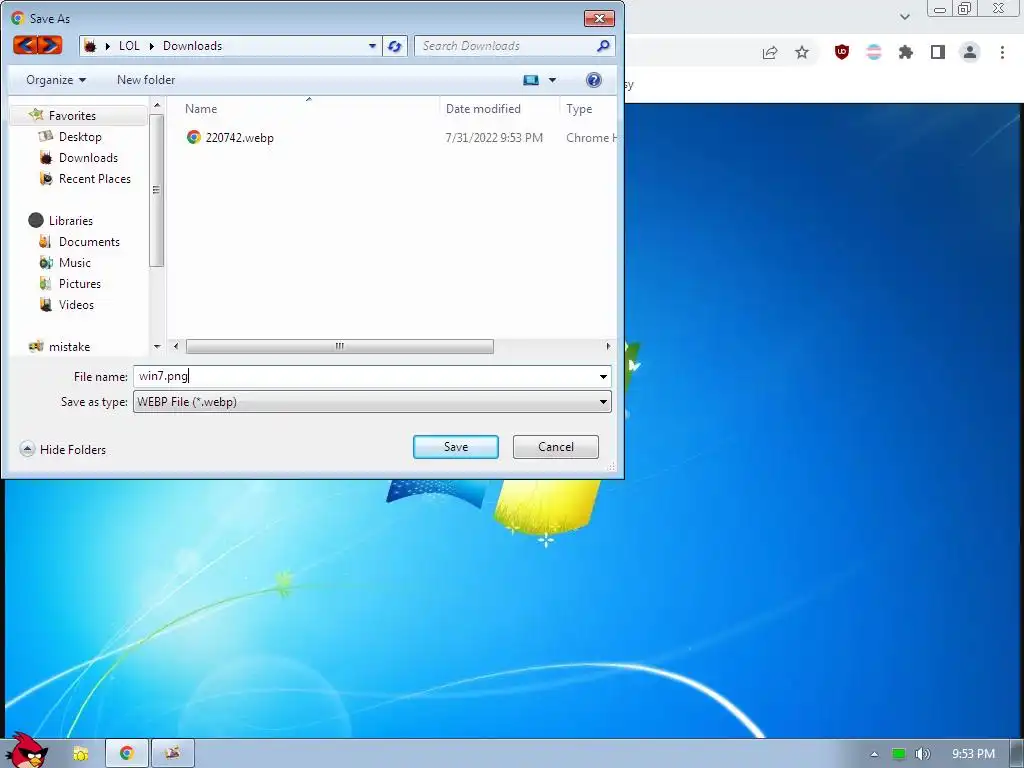Share this page in Chrome toolbar

(770, 52)
